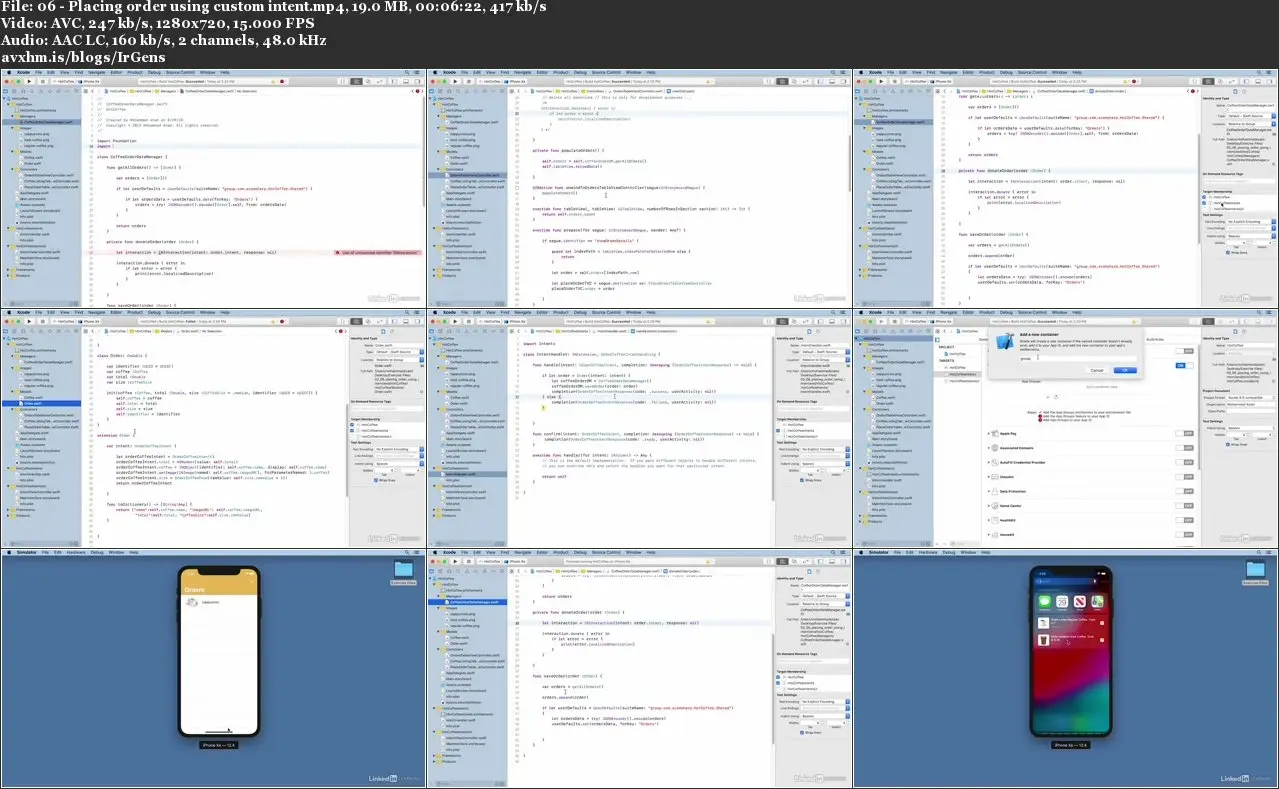
Task: Turn off the App Groups ON switch
Action: (x=1184, y=365)
